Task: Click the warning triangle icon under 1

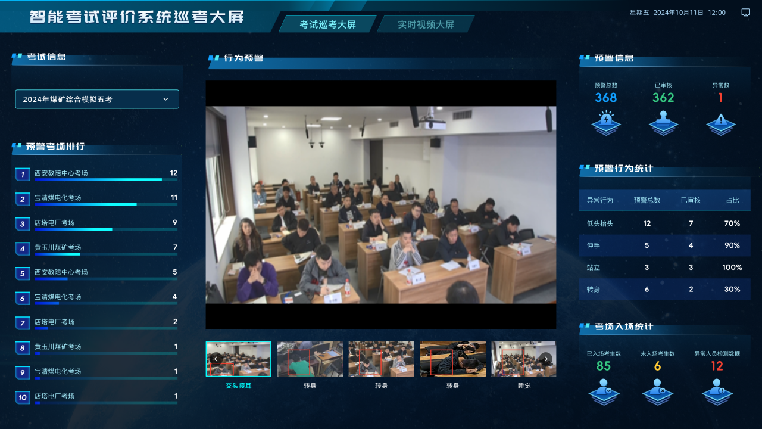Action: click(x=719, y=122)
